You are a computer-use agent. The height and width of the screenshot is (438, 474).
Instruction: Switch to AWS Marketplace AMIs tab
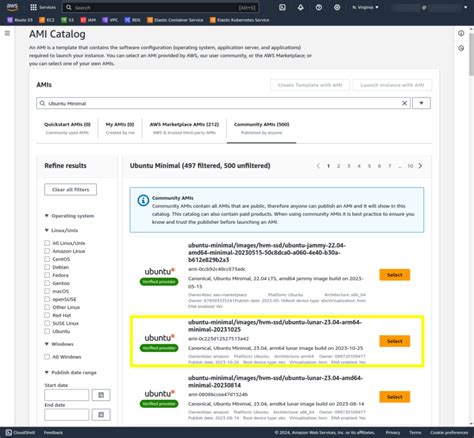(184, 128)
